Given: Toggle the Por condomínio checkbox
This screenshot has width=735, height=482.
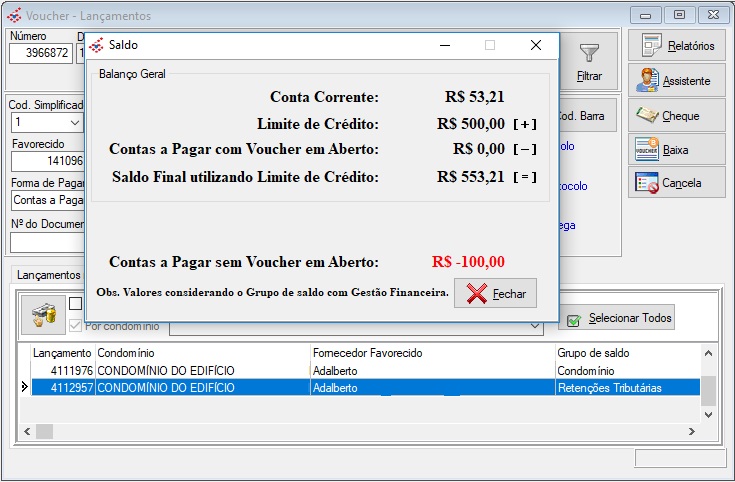Looking at the screenshot, I should [76, 325].
